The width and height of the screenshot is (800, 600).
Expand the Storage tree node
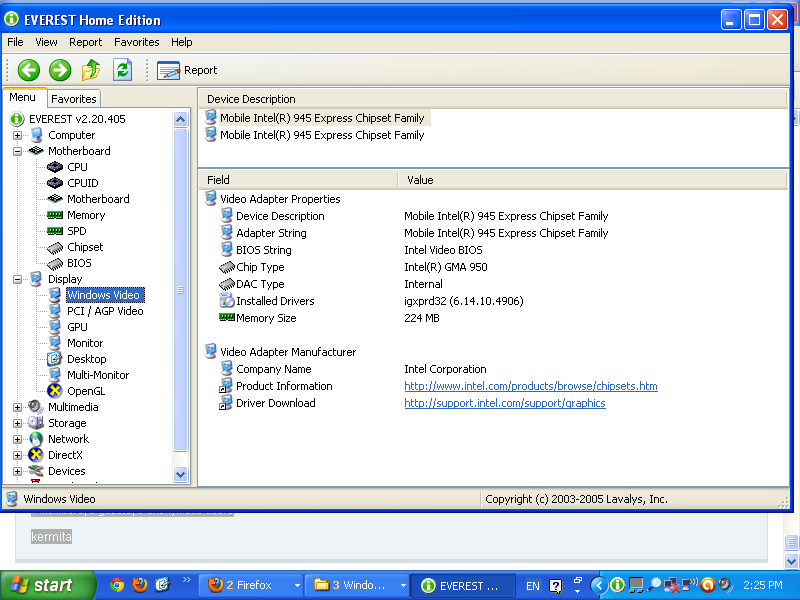point(17,423)
